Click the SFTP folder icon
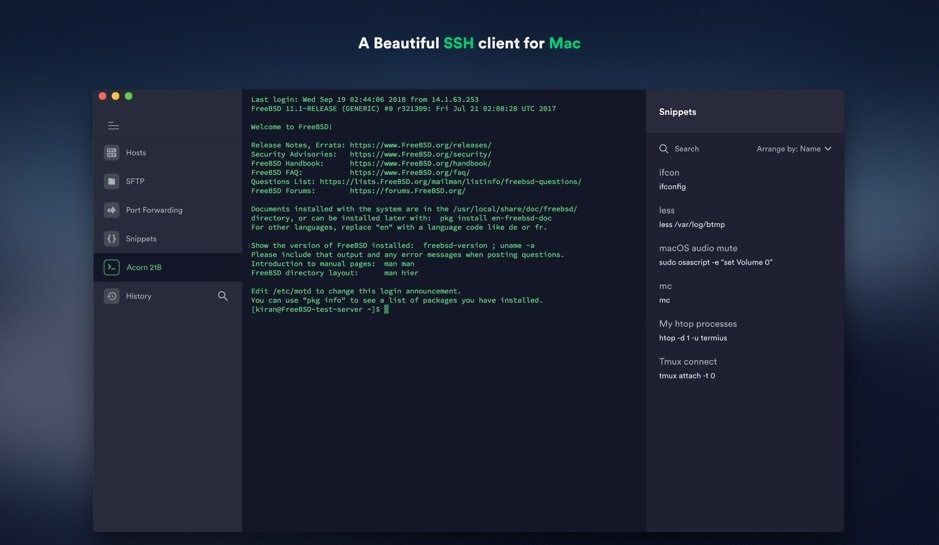Viewport: 939px width, 545px height. [112, 181]
